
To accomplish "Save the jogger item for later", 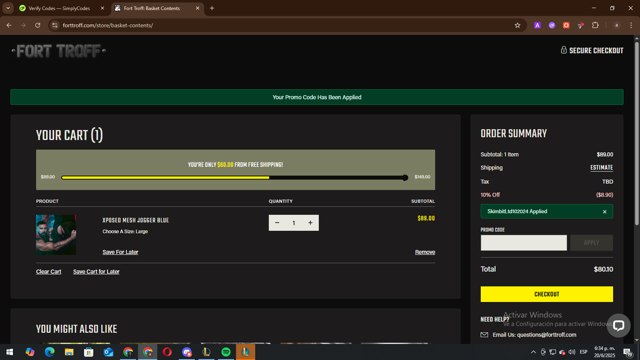I will [x=120, y=252].
